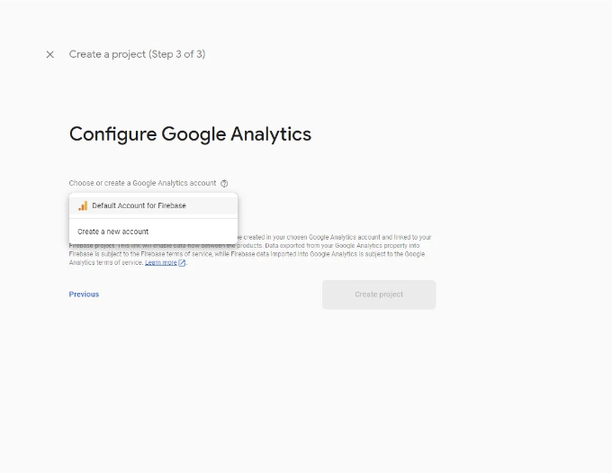This screenshot has width=612, height=473.
Task: Click the Create a project step title
Action: click(137, 54)
